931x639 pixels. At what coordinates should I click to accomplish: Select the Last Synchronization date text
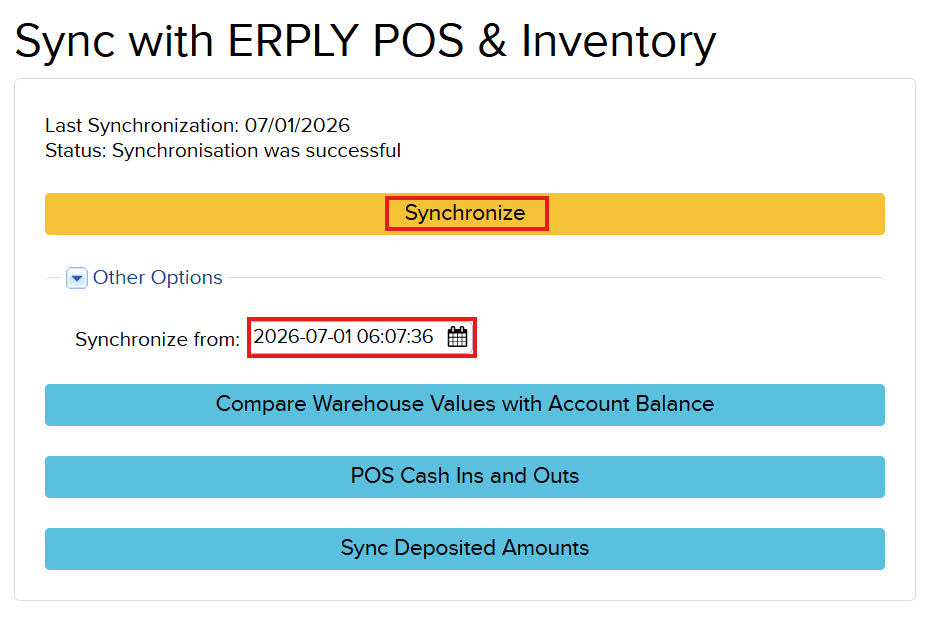(x=198, y=125)
